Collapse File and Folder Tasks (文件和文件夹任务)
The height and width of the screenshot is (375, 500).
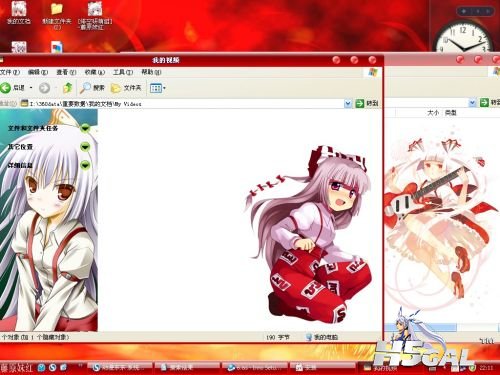point(85,128)
